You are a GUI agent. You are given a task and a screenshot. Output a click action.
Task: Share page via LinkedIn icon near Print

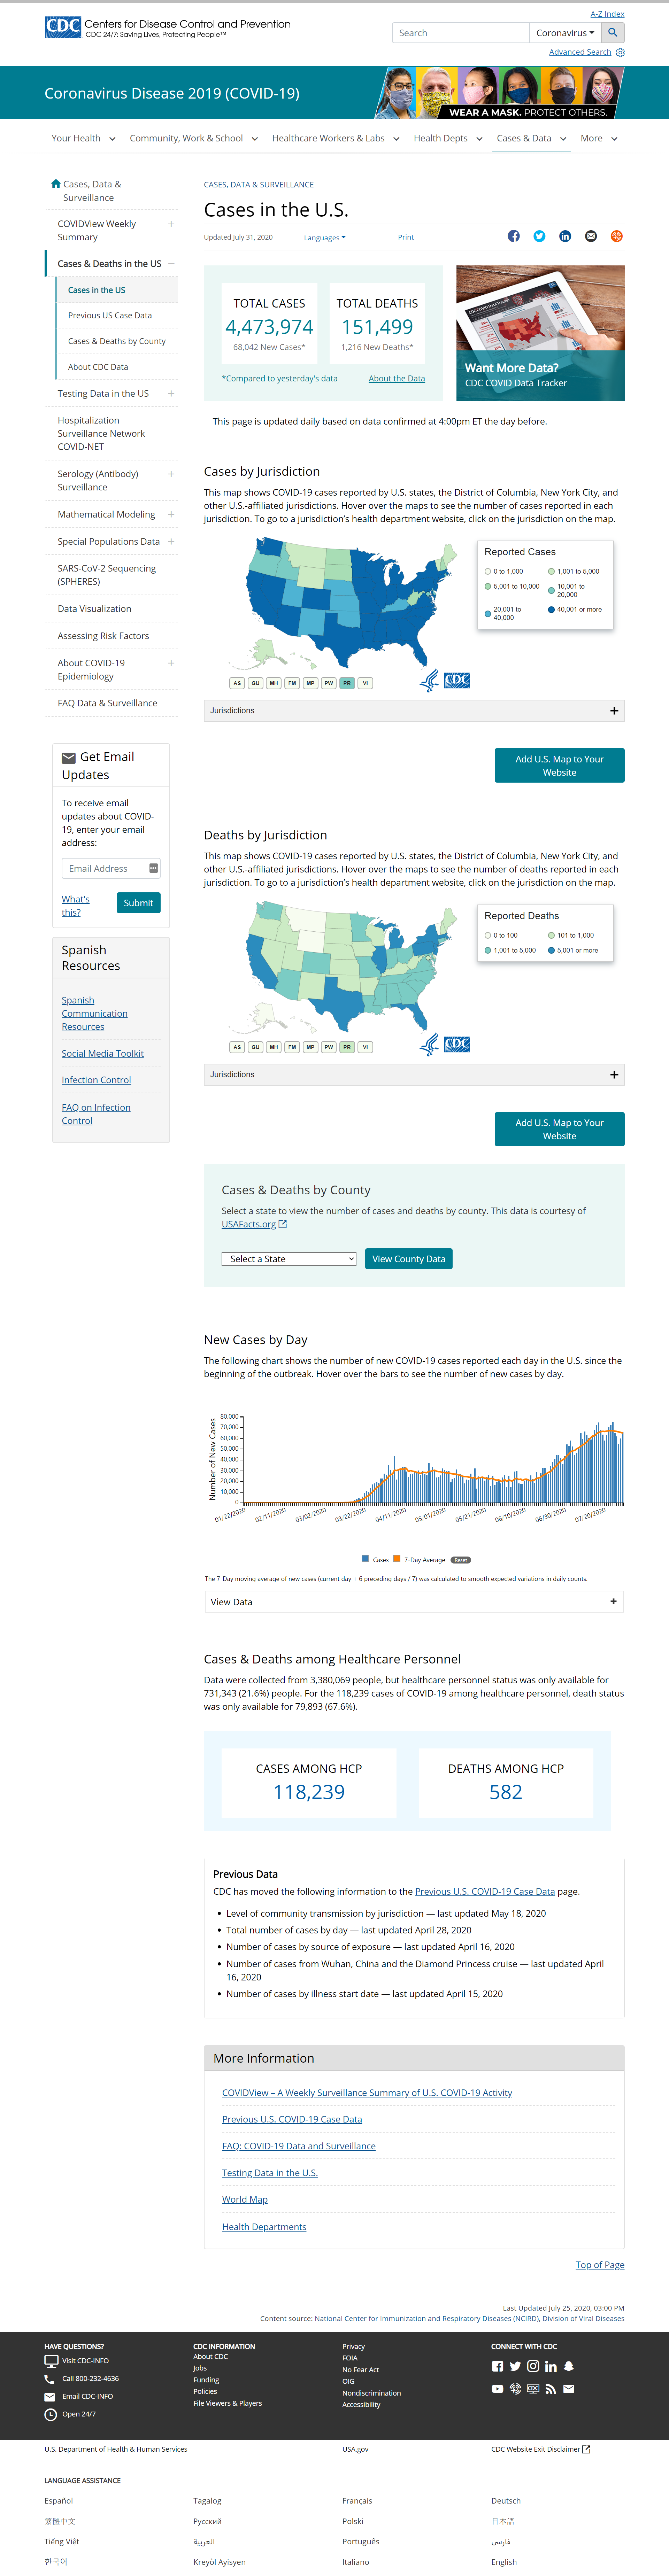565,237
